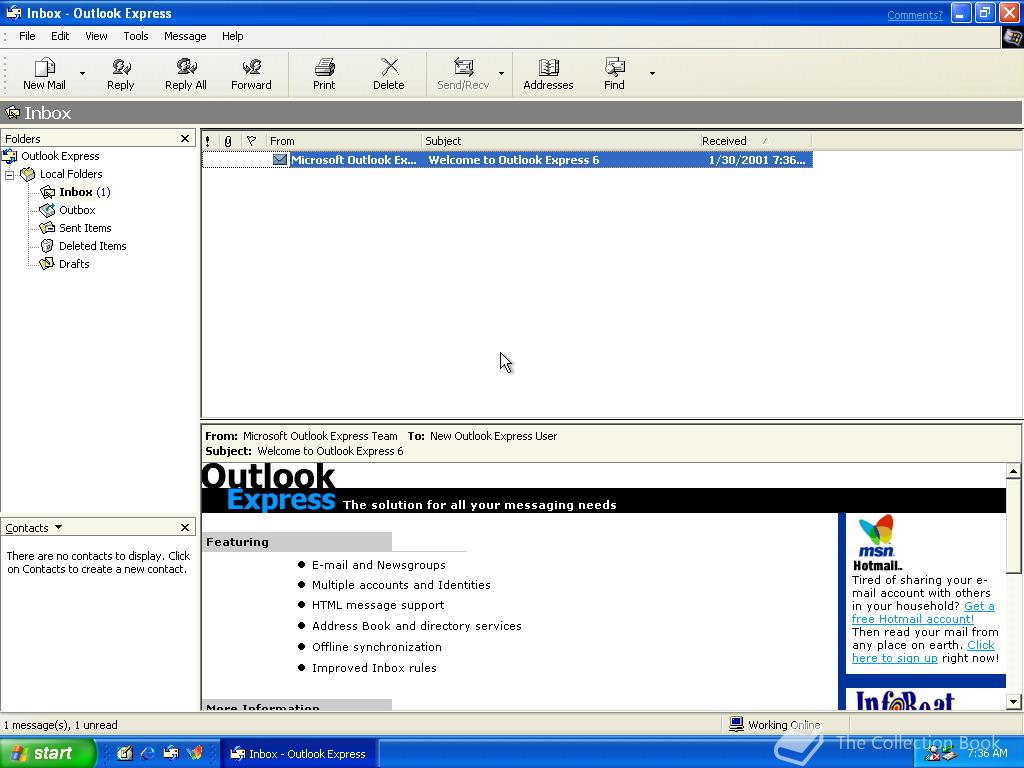Open the Find dropdown arrow
This screenshot has height=768, width=1024.
point(652,74)
